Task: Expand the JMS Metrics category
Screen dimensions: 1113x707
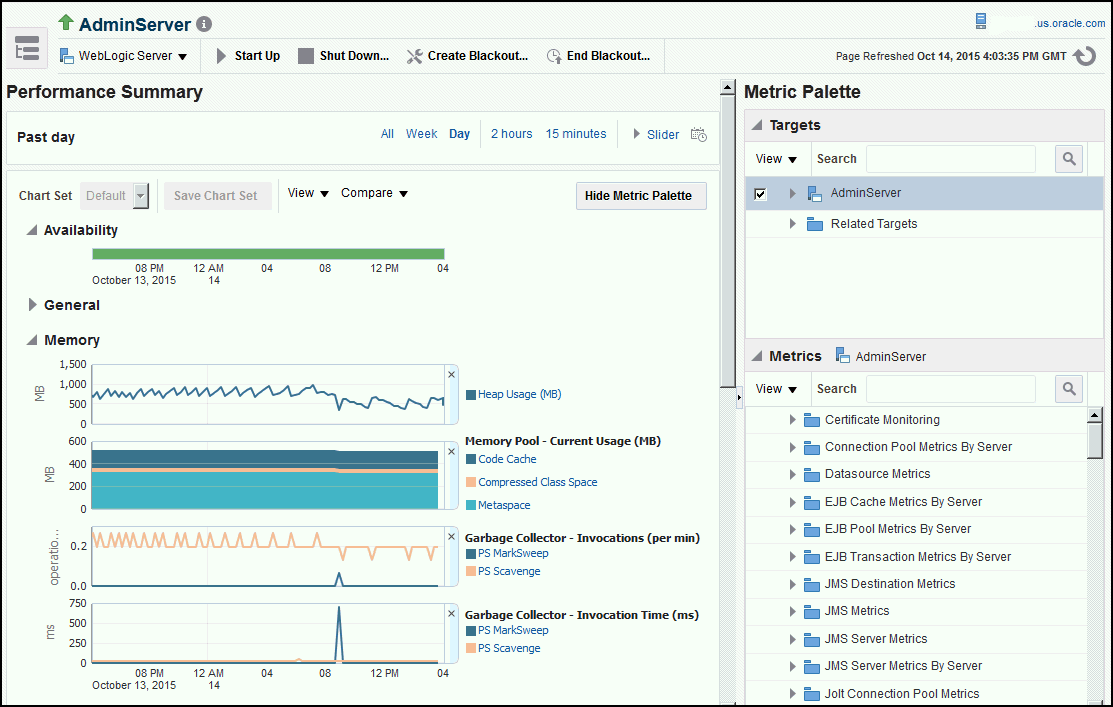Action: (x=792, y=611)
